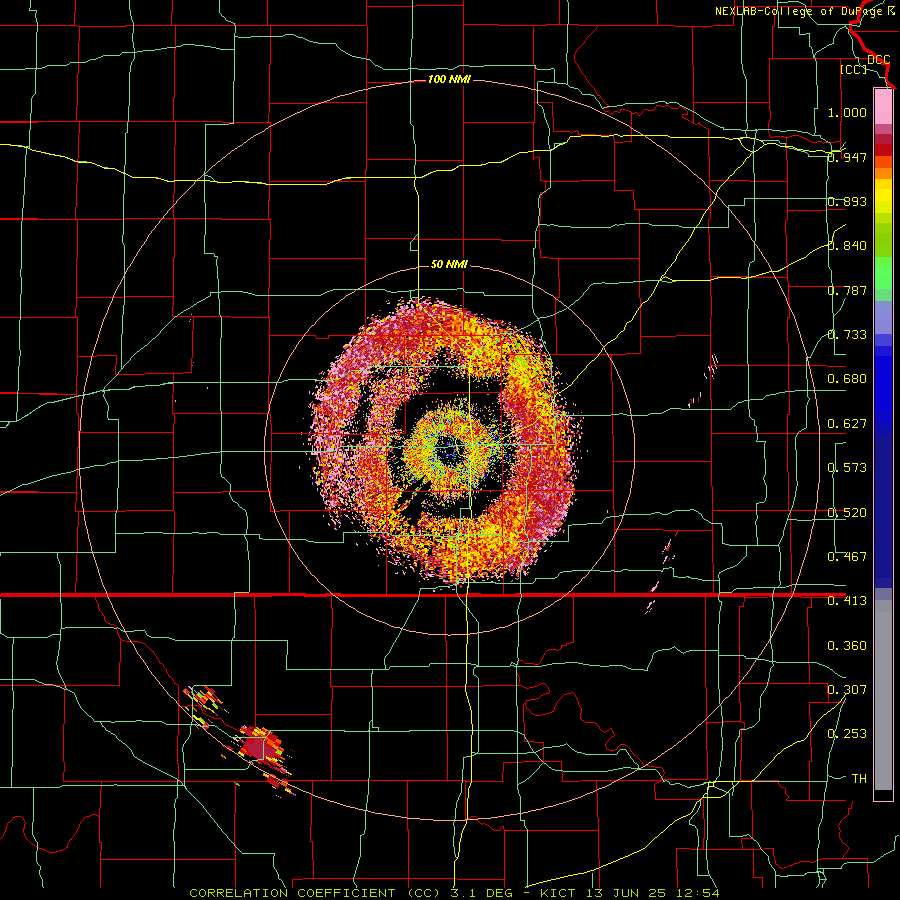Select the 0.680 legend value
This screenshot has height=900, width=900.
coord(847,379)
